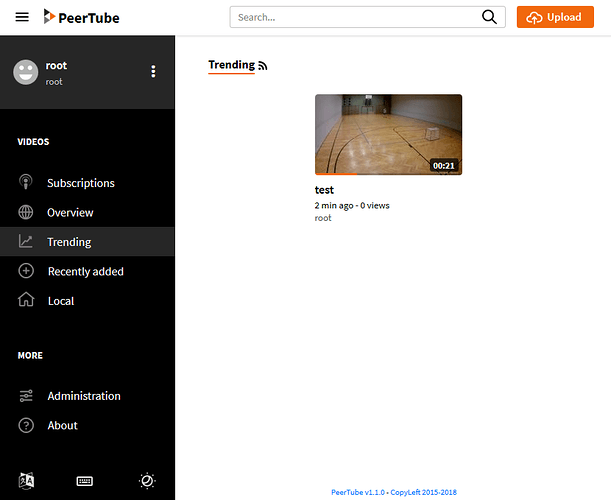The image size is (611, 500).
Task: Click the 00:21 duration badge
Action: (443, 166)
